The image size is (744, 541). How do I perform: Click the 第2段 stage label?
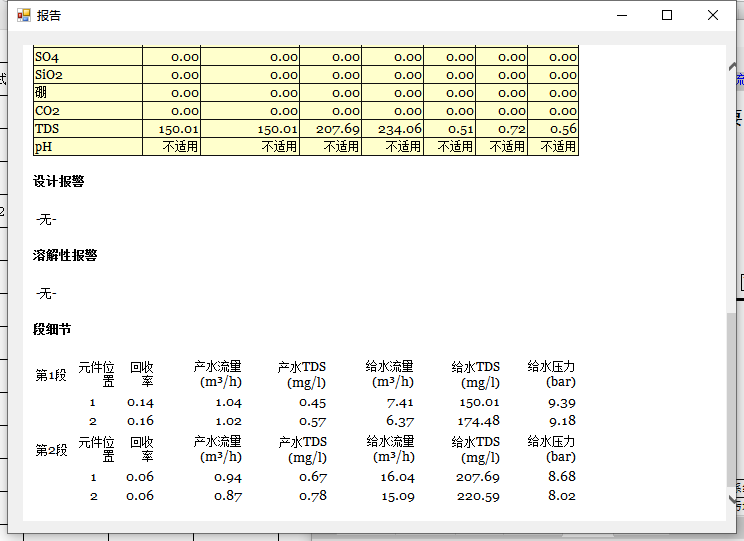click(x=51, y=450)
